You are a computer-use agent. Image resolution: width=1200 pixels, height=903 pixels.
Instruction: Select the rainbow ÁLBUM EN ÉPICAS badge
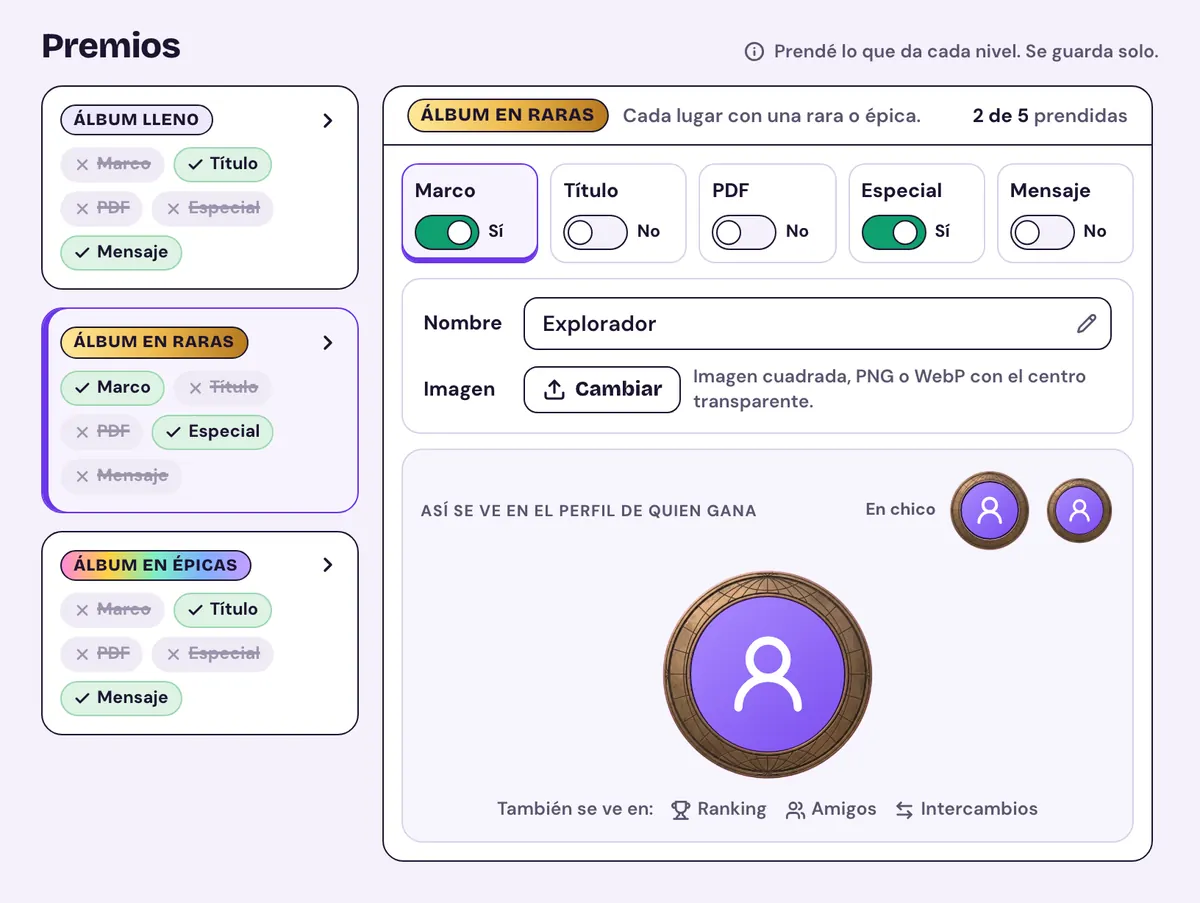tap(156, 565)
